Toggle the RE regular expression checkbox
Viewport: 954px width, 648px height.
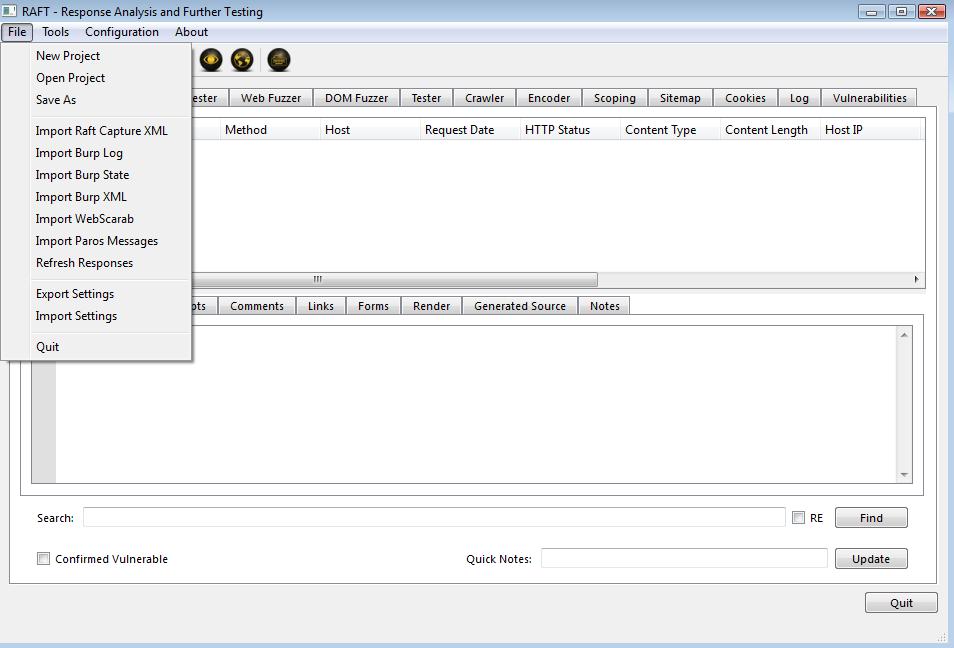click(x=798, y=517)
